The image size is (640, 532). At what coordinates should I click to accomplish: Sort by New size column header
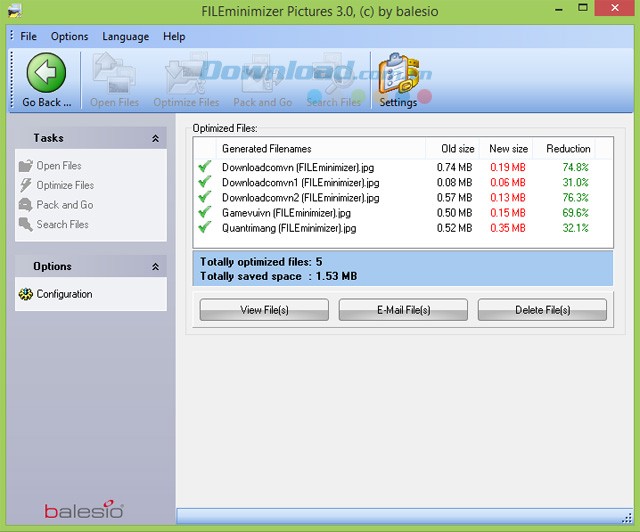[x=506, y=149]
